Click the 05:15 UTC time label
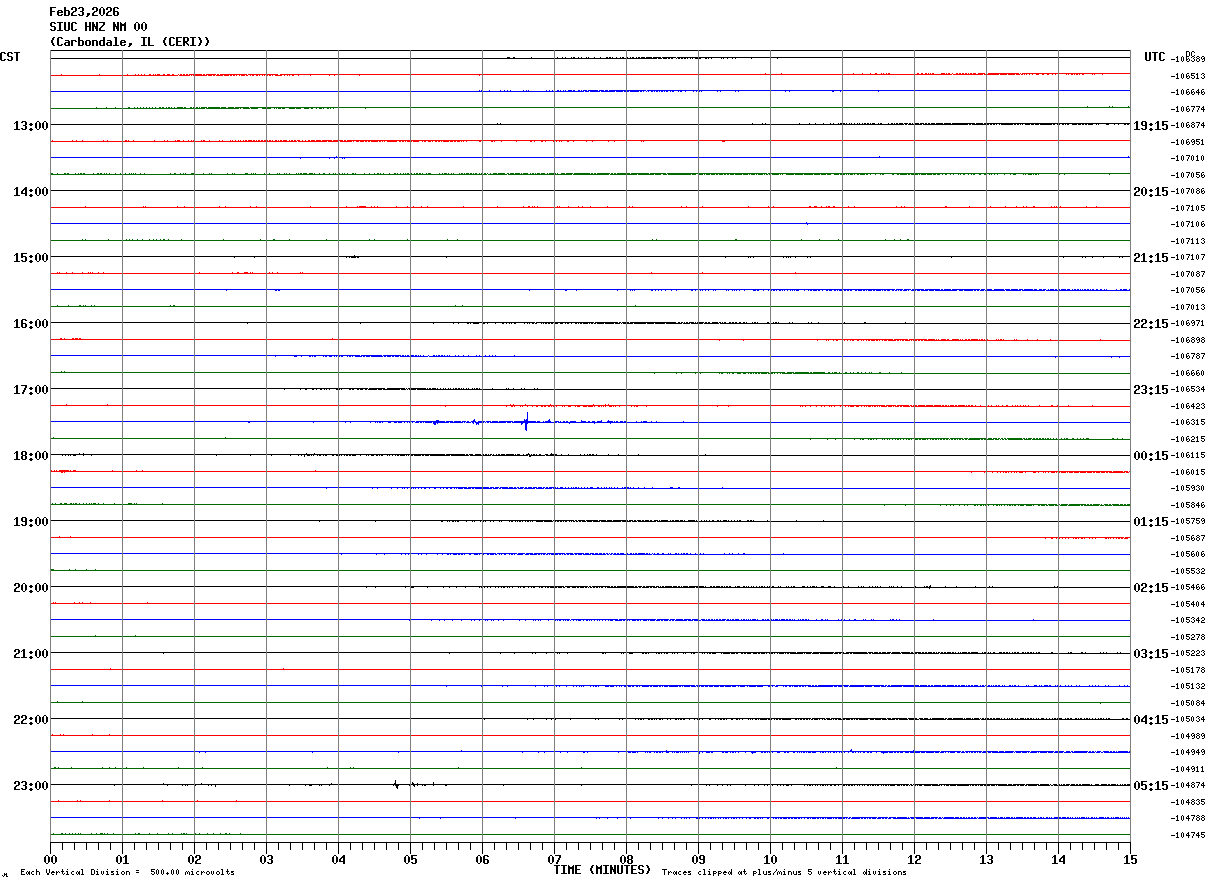1210x886 pixels. [1151, 785]
